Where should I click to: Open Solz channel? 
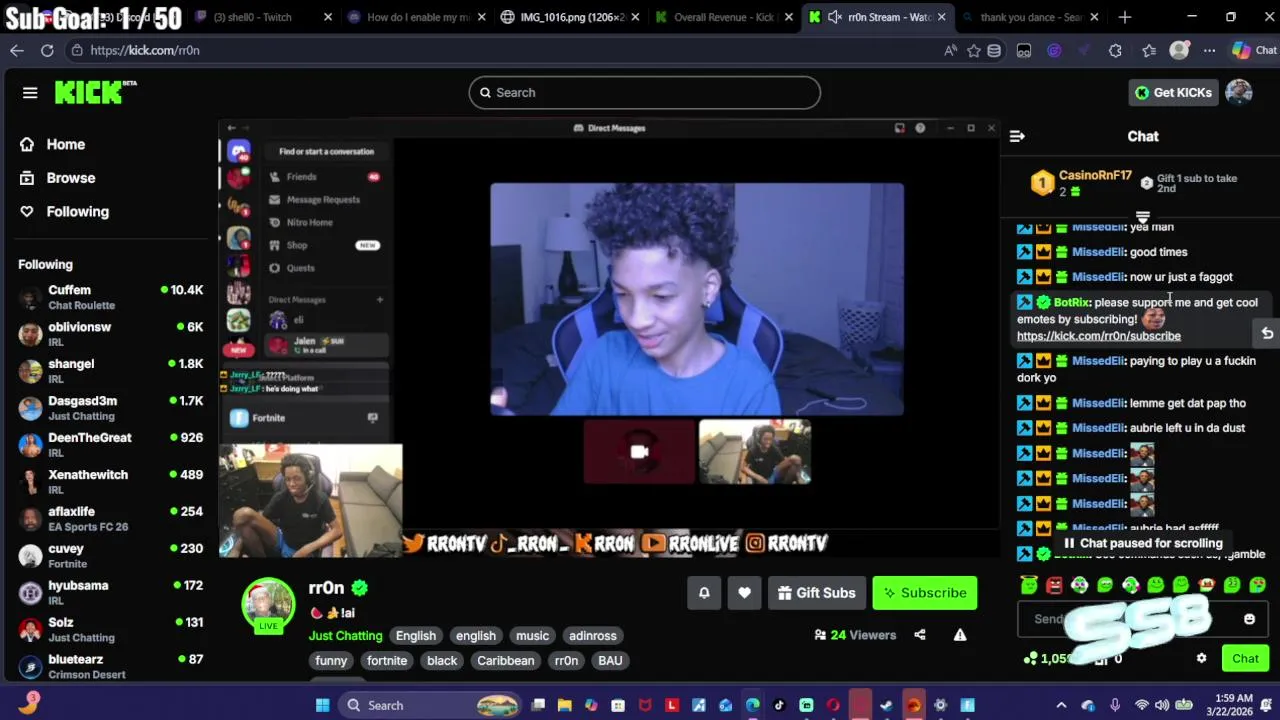[111, 630]
